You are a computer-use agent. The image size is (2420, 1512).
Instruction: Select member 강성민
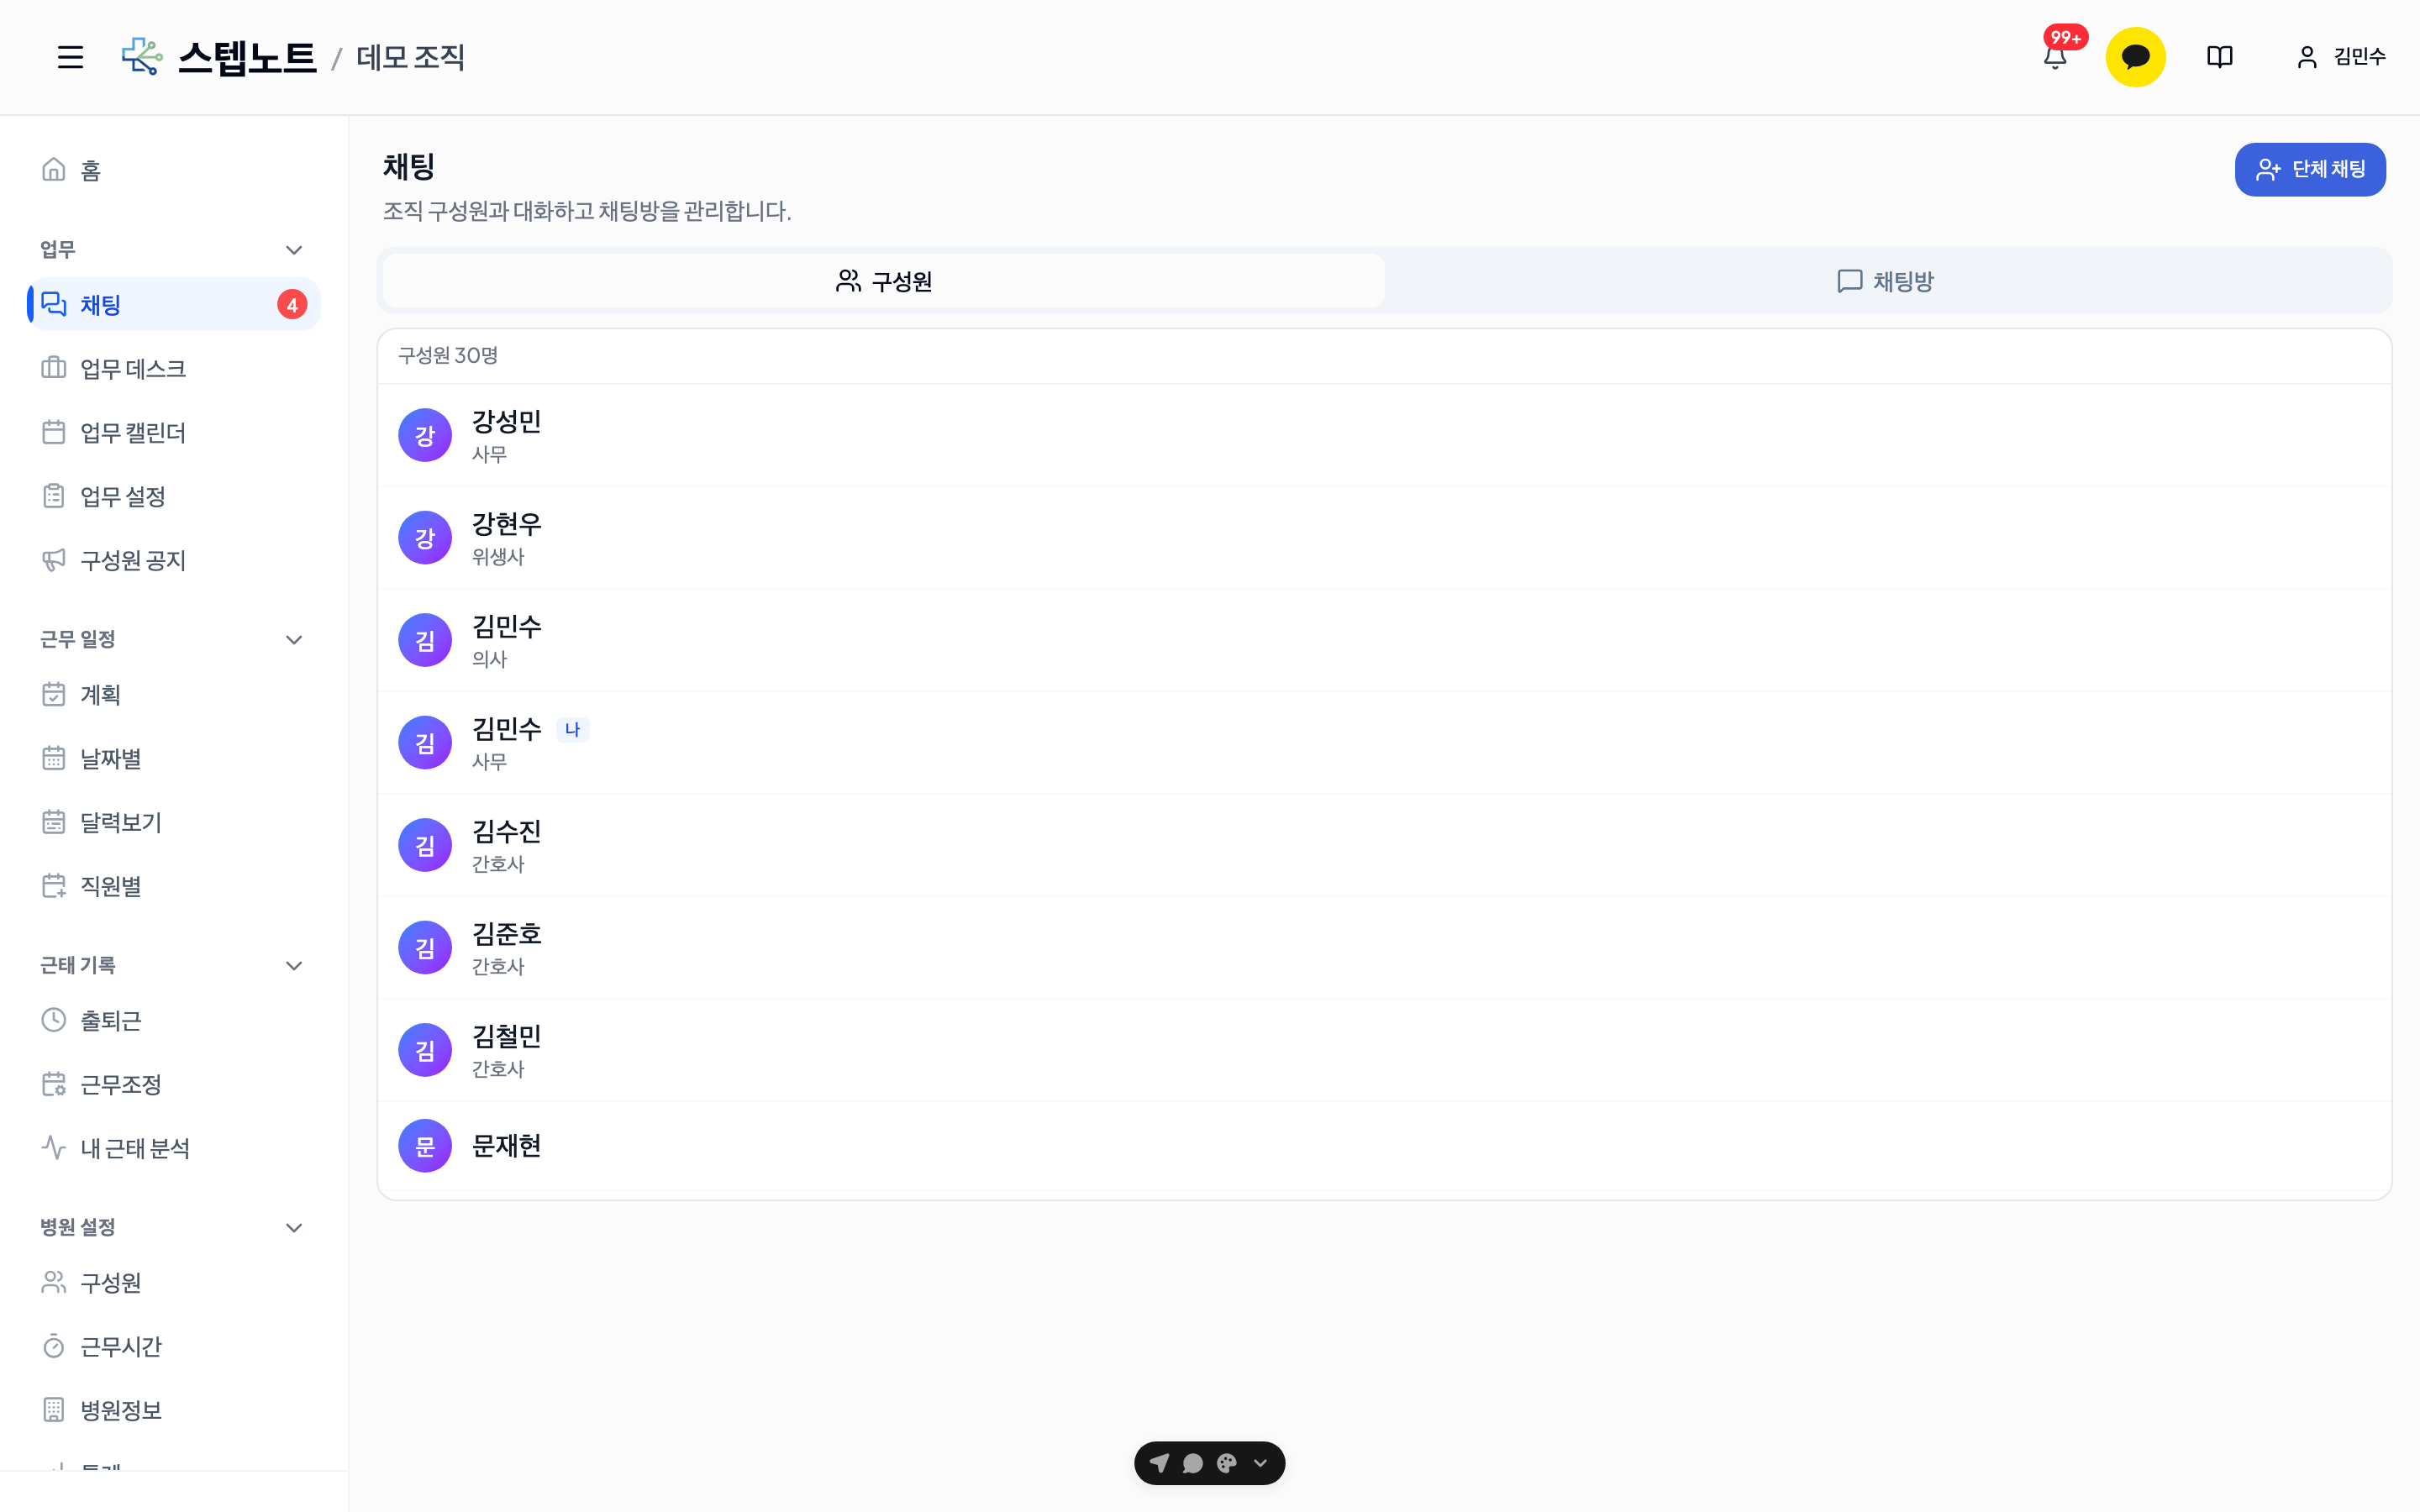pos(1384,435)
